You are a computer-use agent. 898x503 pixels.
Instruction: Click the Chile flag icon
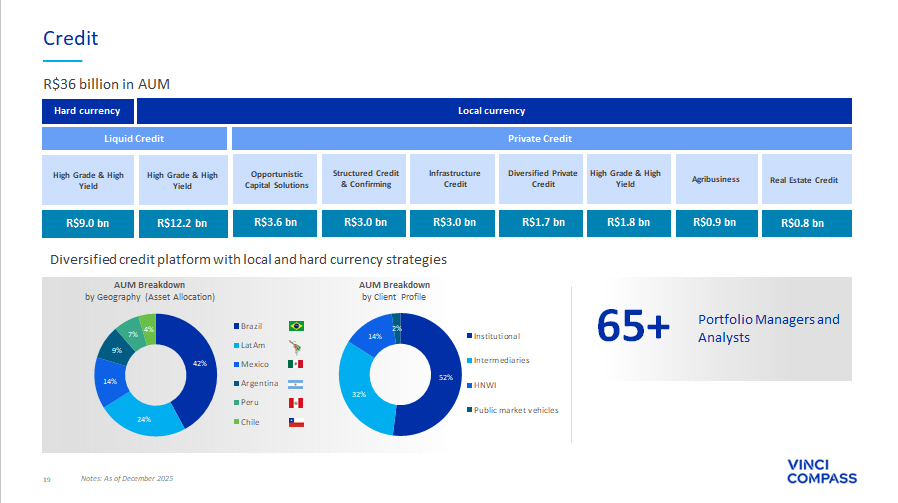click(295, 422)
